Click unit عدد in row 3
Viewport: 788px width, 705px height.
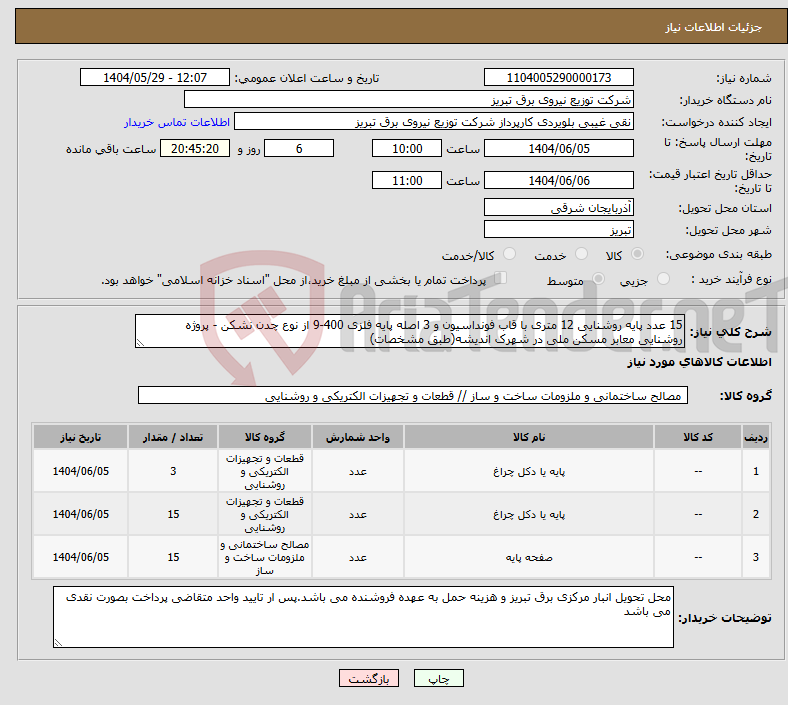pos(357,557)
